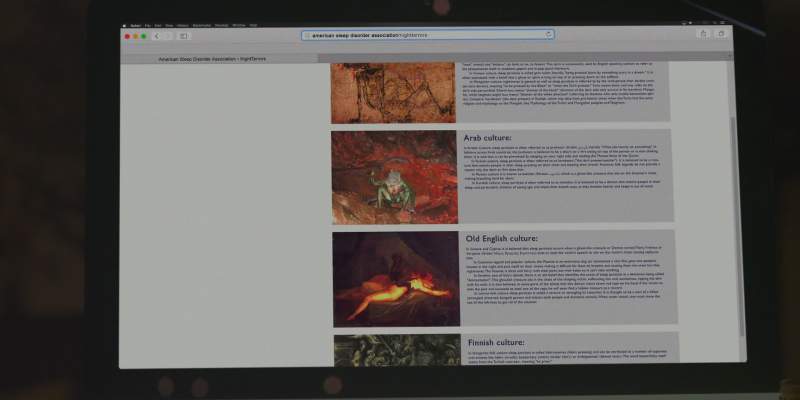Open the Safari menu

135,26
